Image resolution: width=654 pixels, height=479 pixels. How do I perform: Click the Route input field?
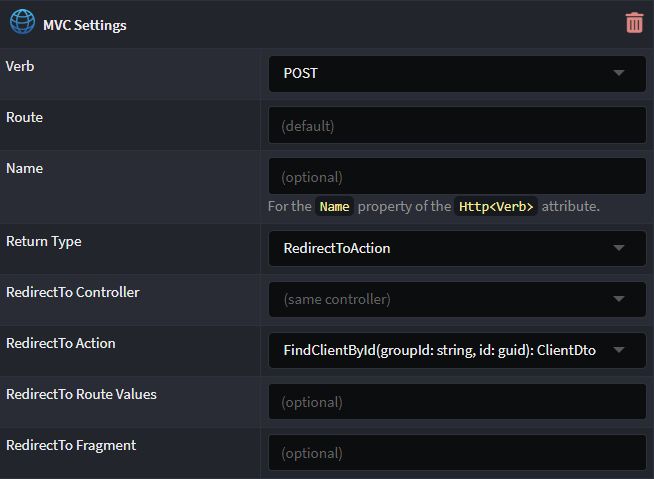[457, 125]
